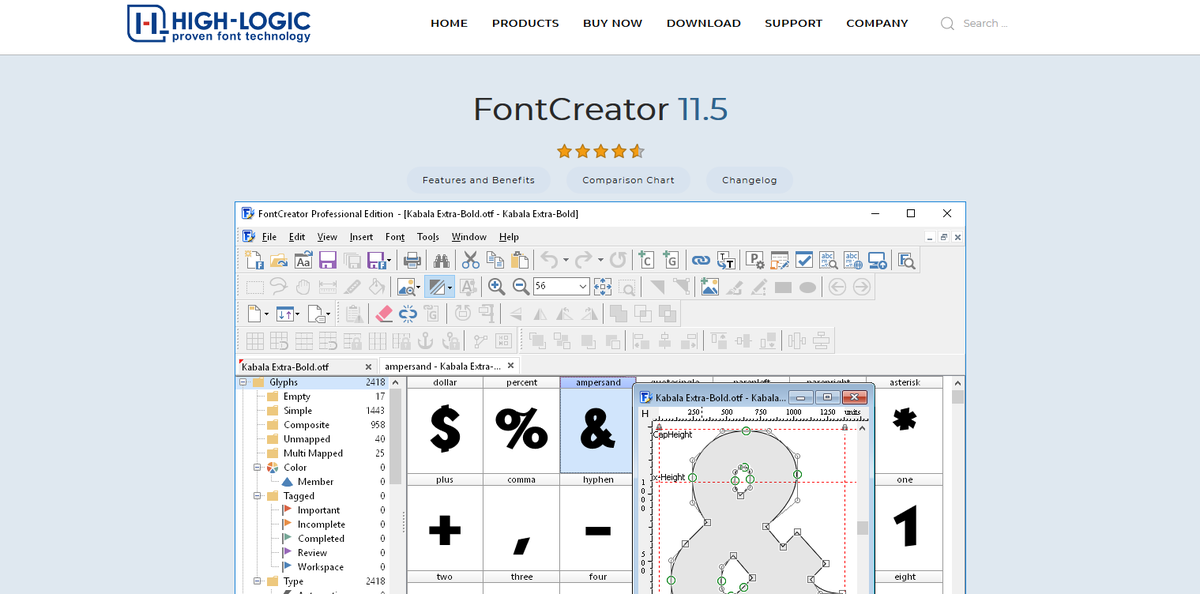Click the Print icon in the toolbar
1200x594 pixels.
[412, 260]
